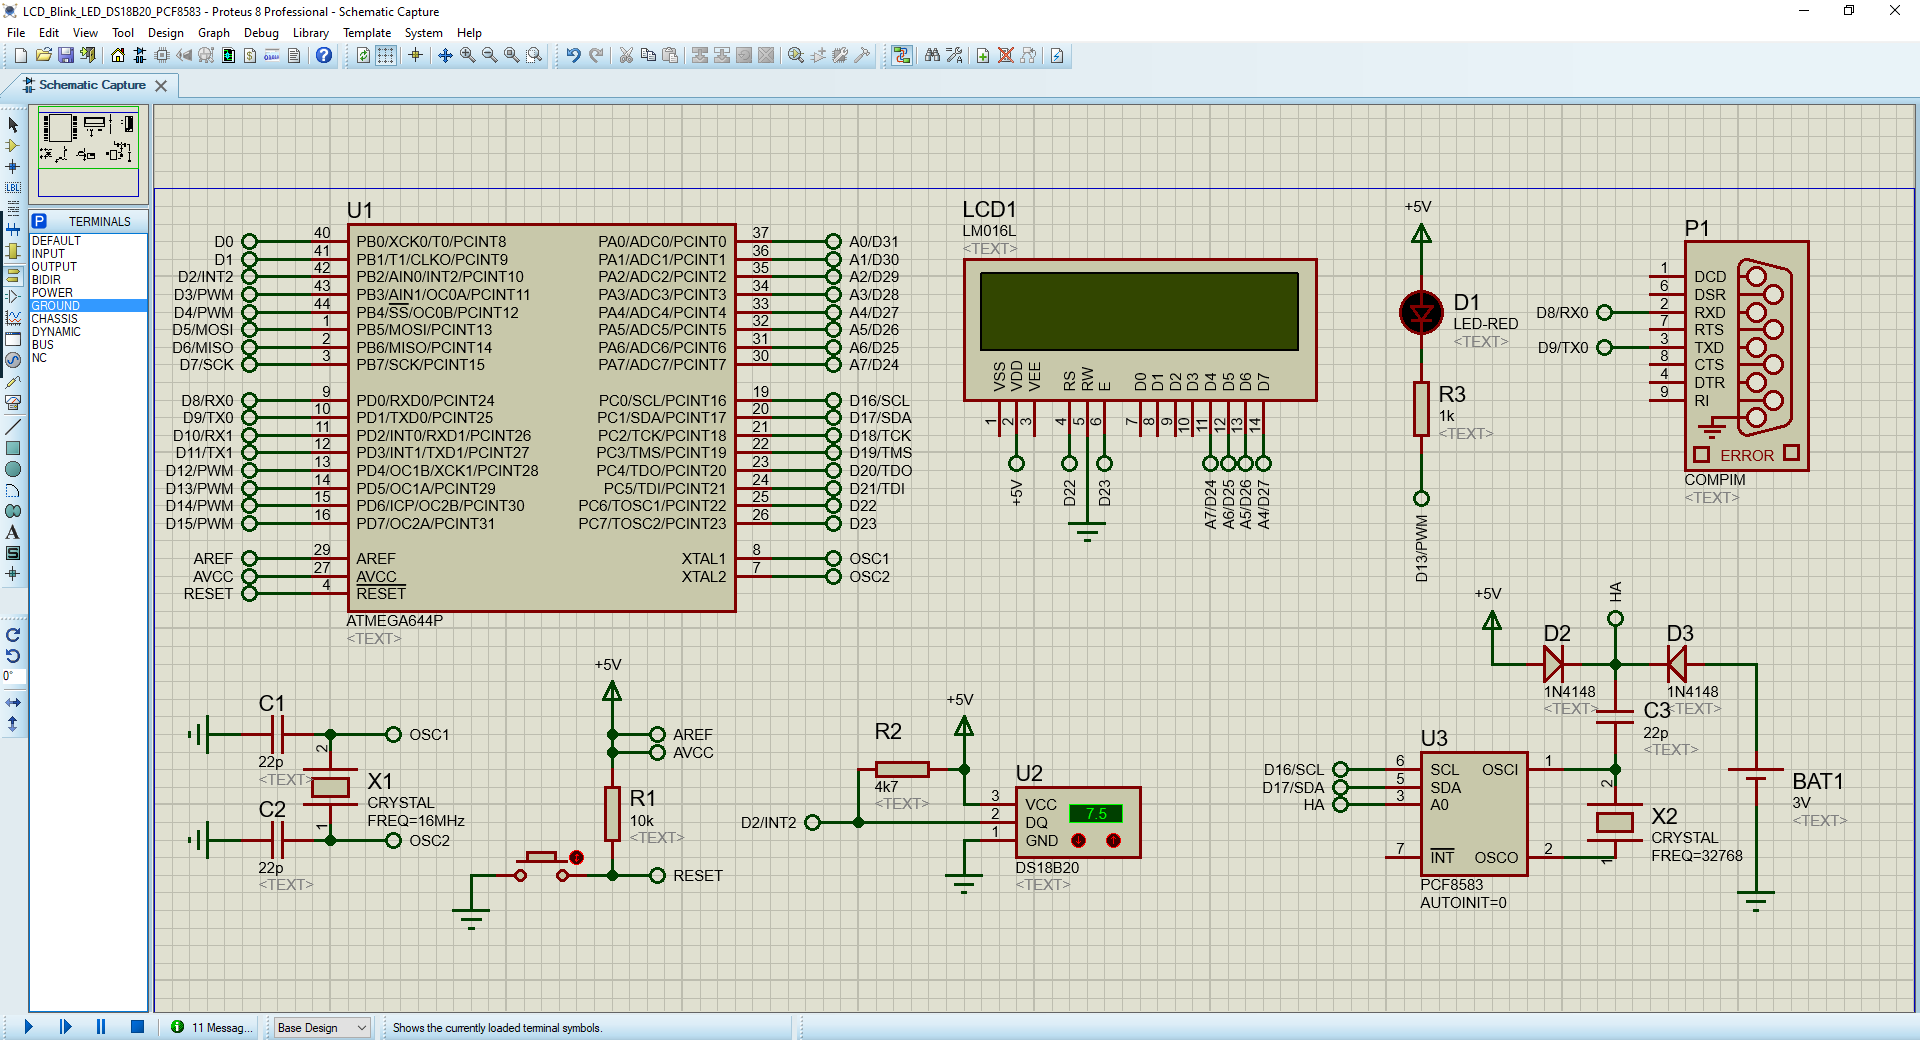This screenshot has width=1920, height=1040.
Task: Open search and tag binoculars icon
Action: click(x=932, y=55)
